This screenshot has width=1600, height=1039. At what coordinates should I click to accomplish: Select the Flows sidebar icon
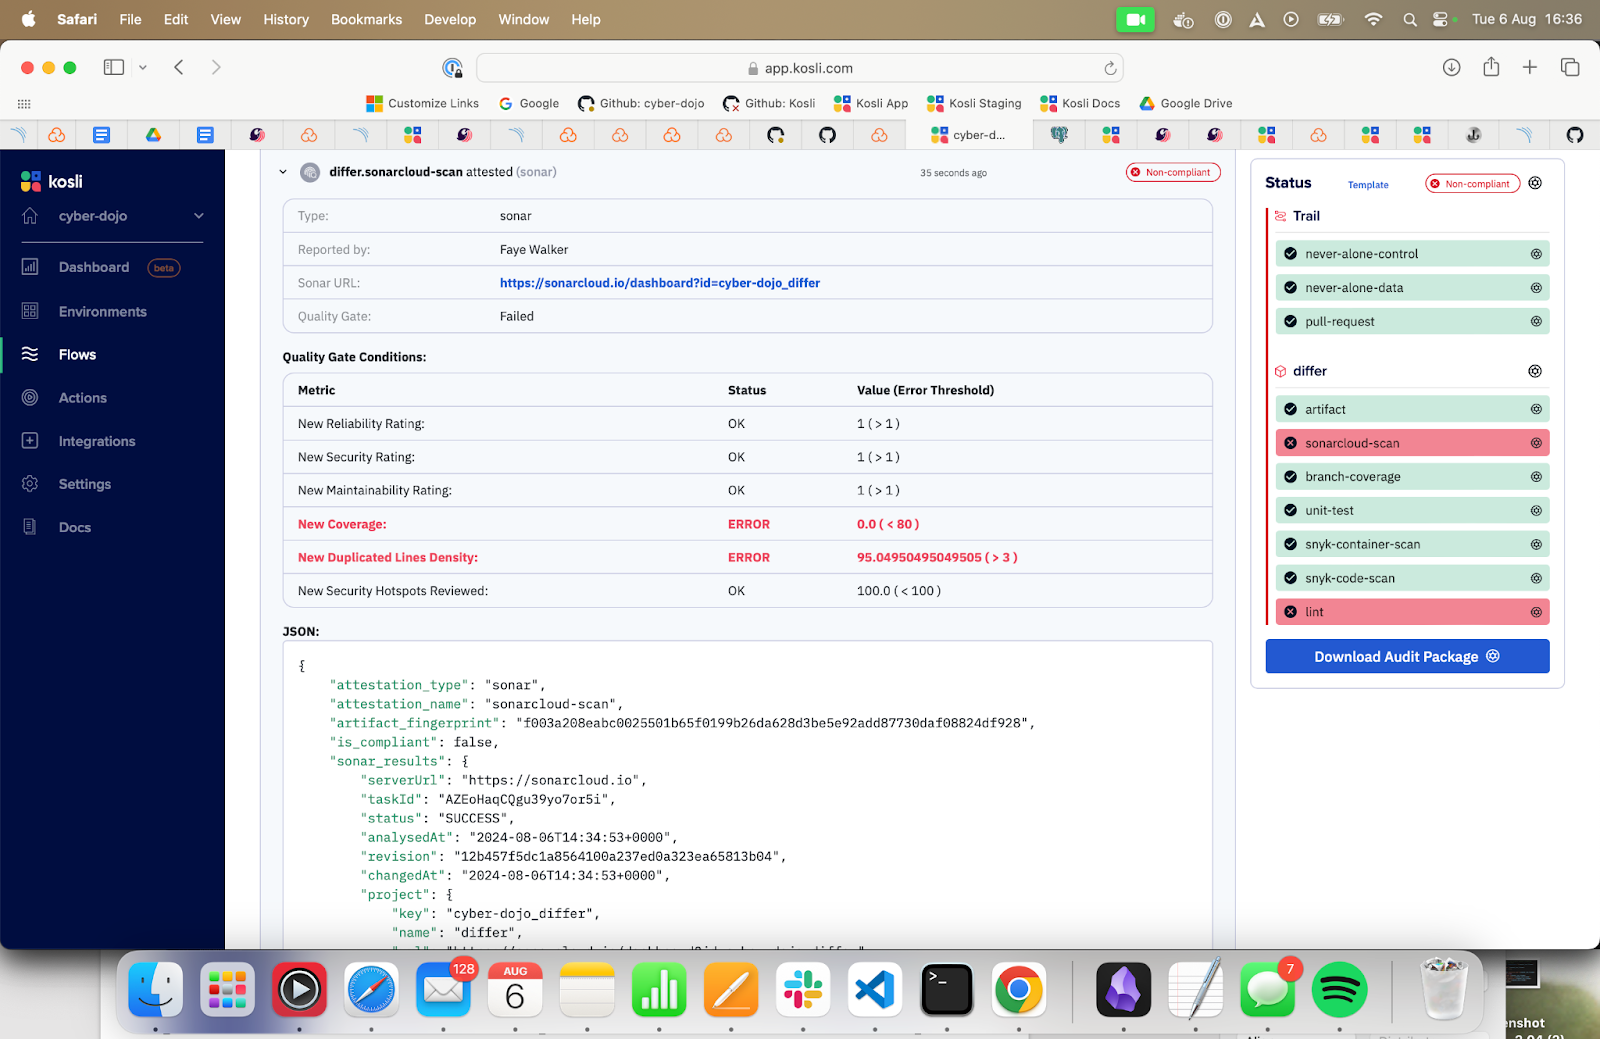tap(30, 354)
